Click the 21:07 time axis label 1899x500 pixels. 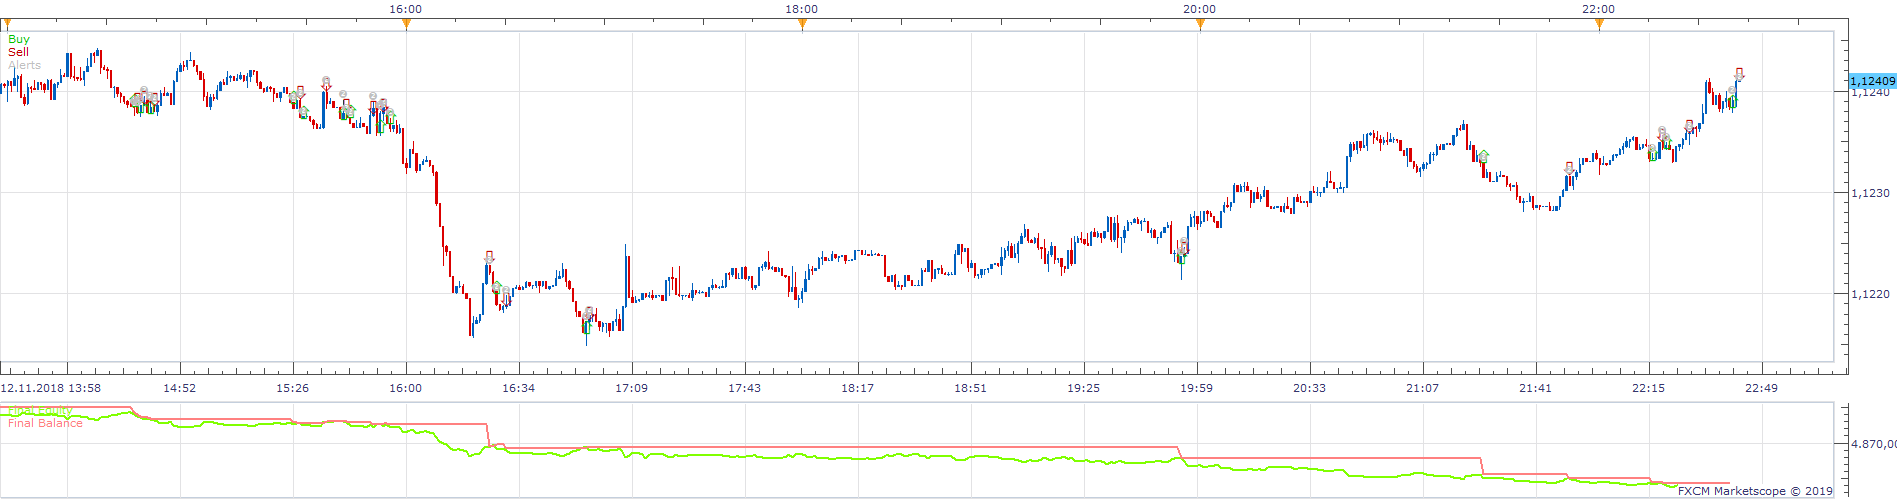(1422, 388)
